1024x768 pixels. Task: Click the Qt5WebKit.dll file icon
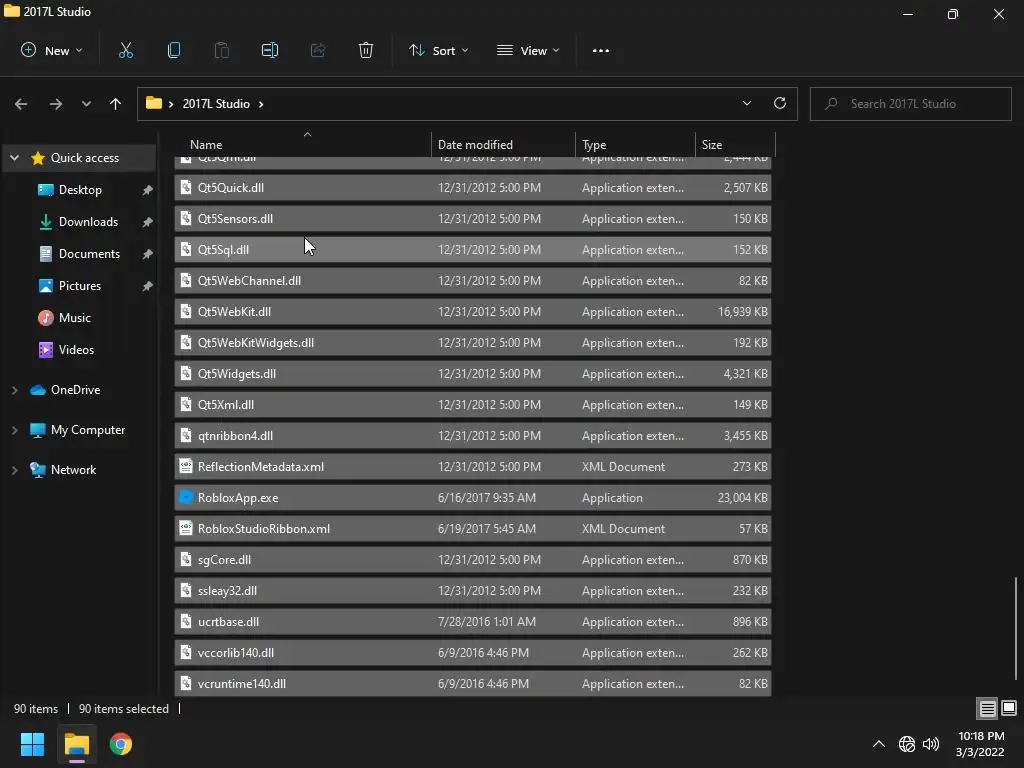pos(186,312)
